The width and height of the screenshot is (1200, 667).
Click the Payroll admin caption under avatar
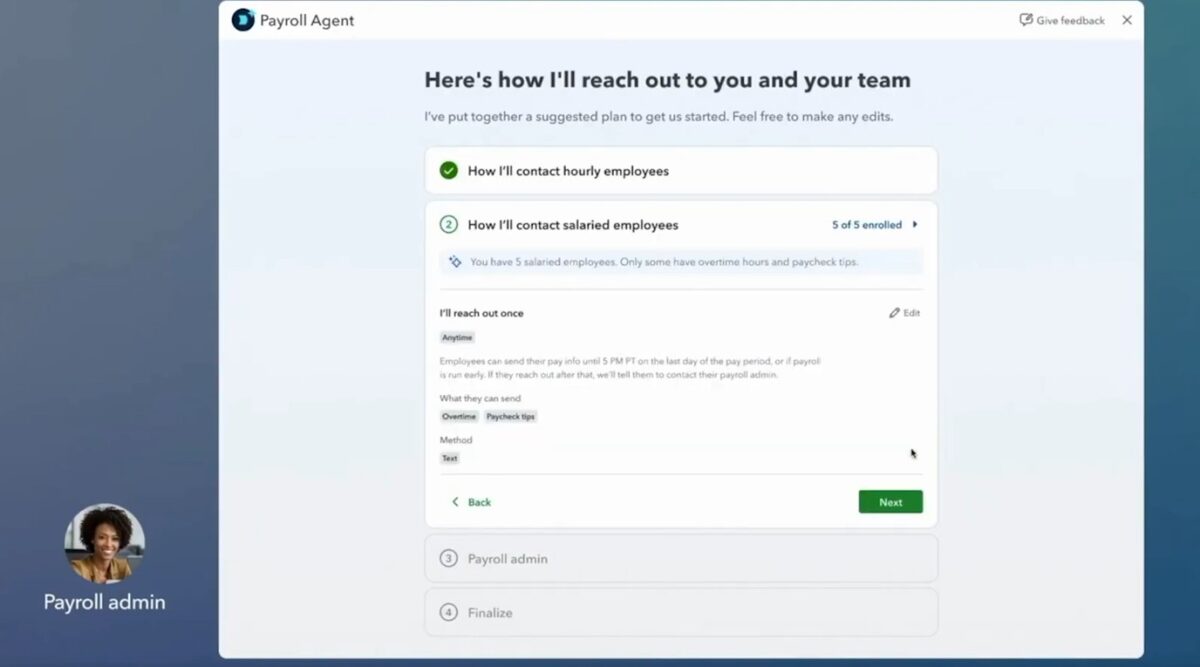pyautogui.click(x=105, y=602)
